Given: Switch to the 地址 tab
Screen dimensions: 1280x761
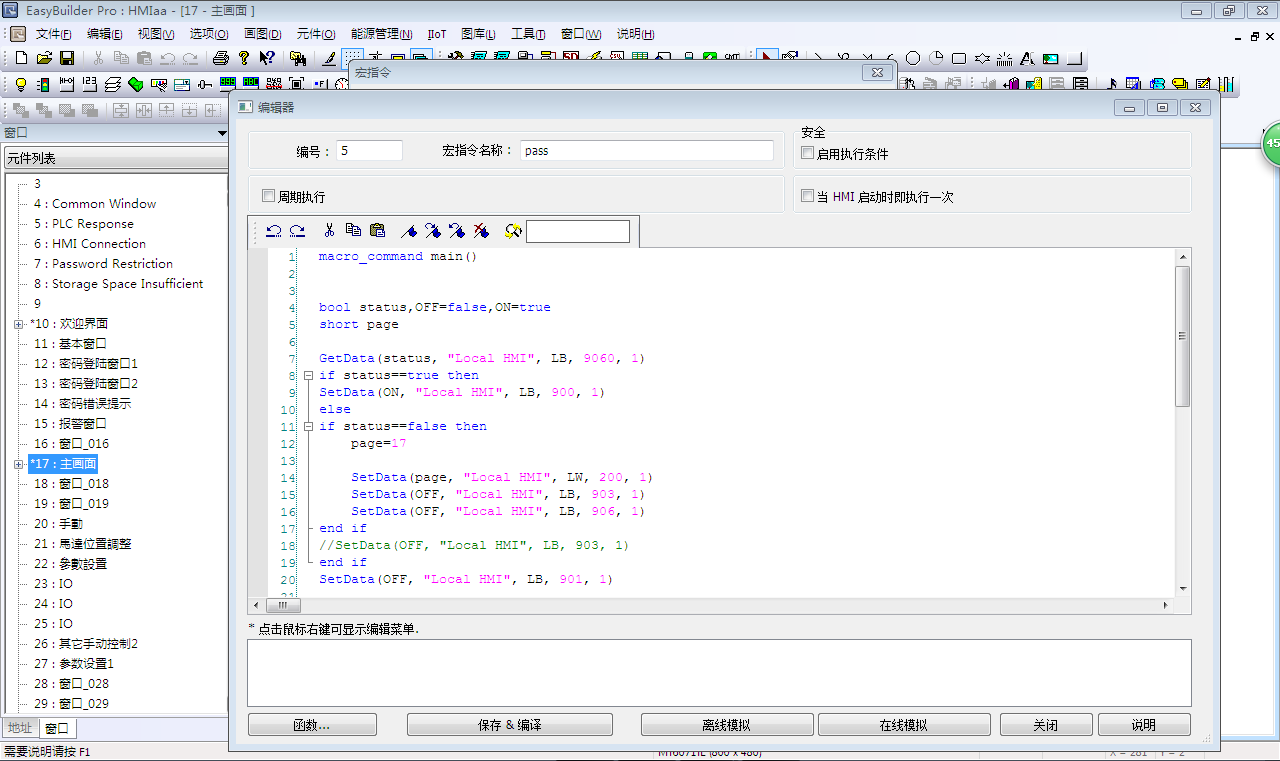Looking at the screenshot, I should 20,728.
